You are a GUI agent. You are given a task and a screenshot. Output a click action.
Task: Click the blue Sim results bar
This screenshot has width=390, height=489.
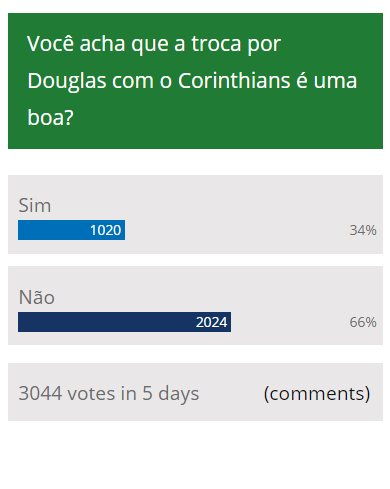(x=71, y=230)
